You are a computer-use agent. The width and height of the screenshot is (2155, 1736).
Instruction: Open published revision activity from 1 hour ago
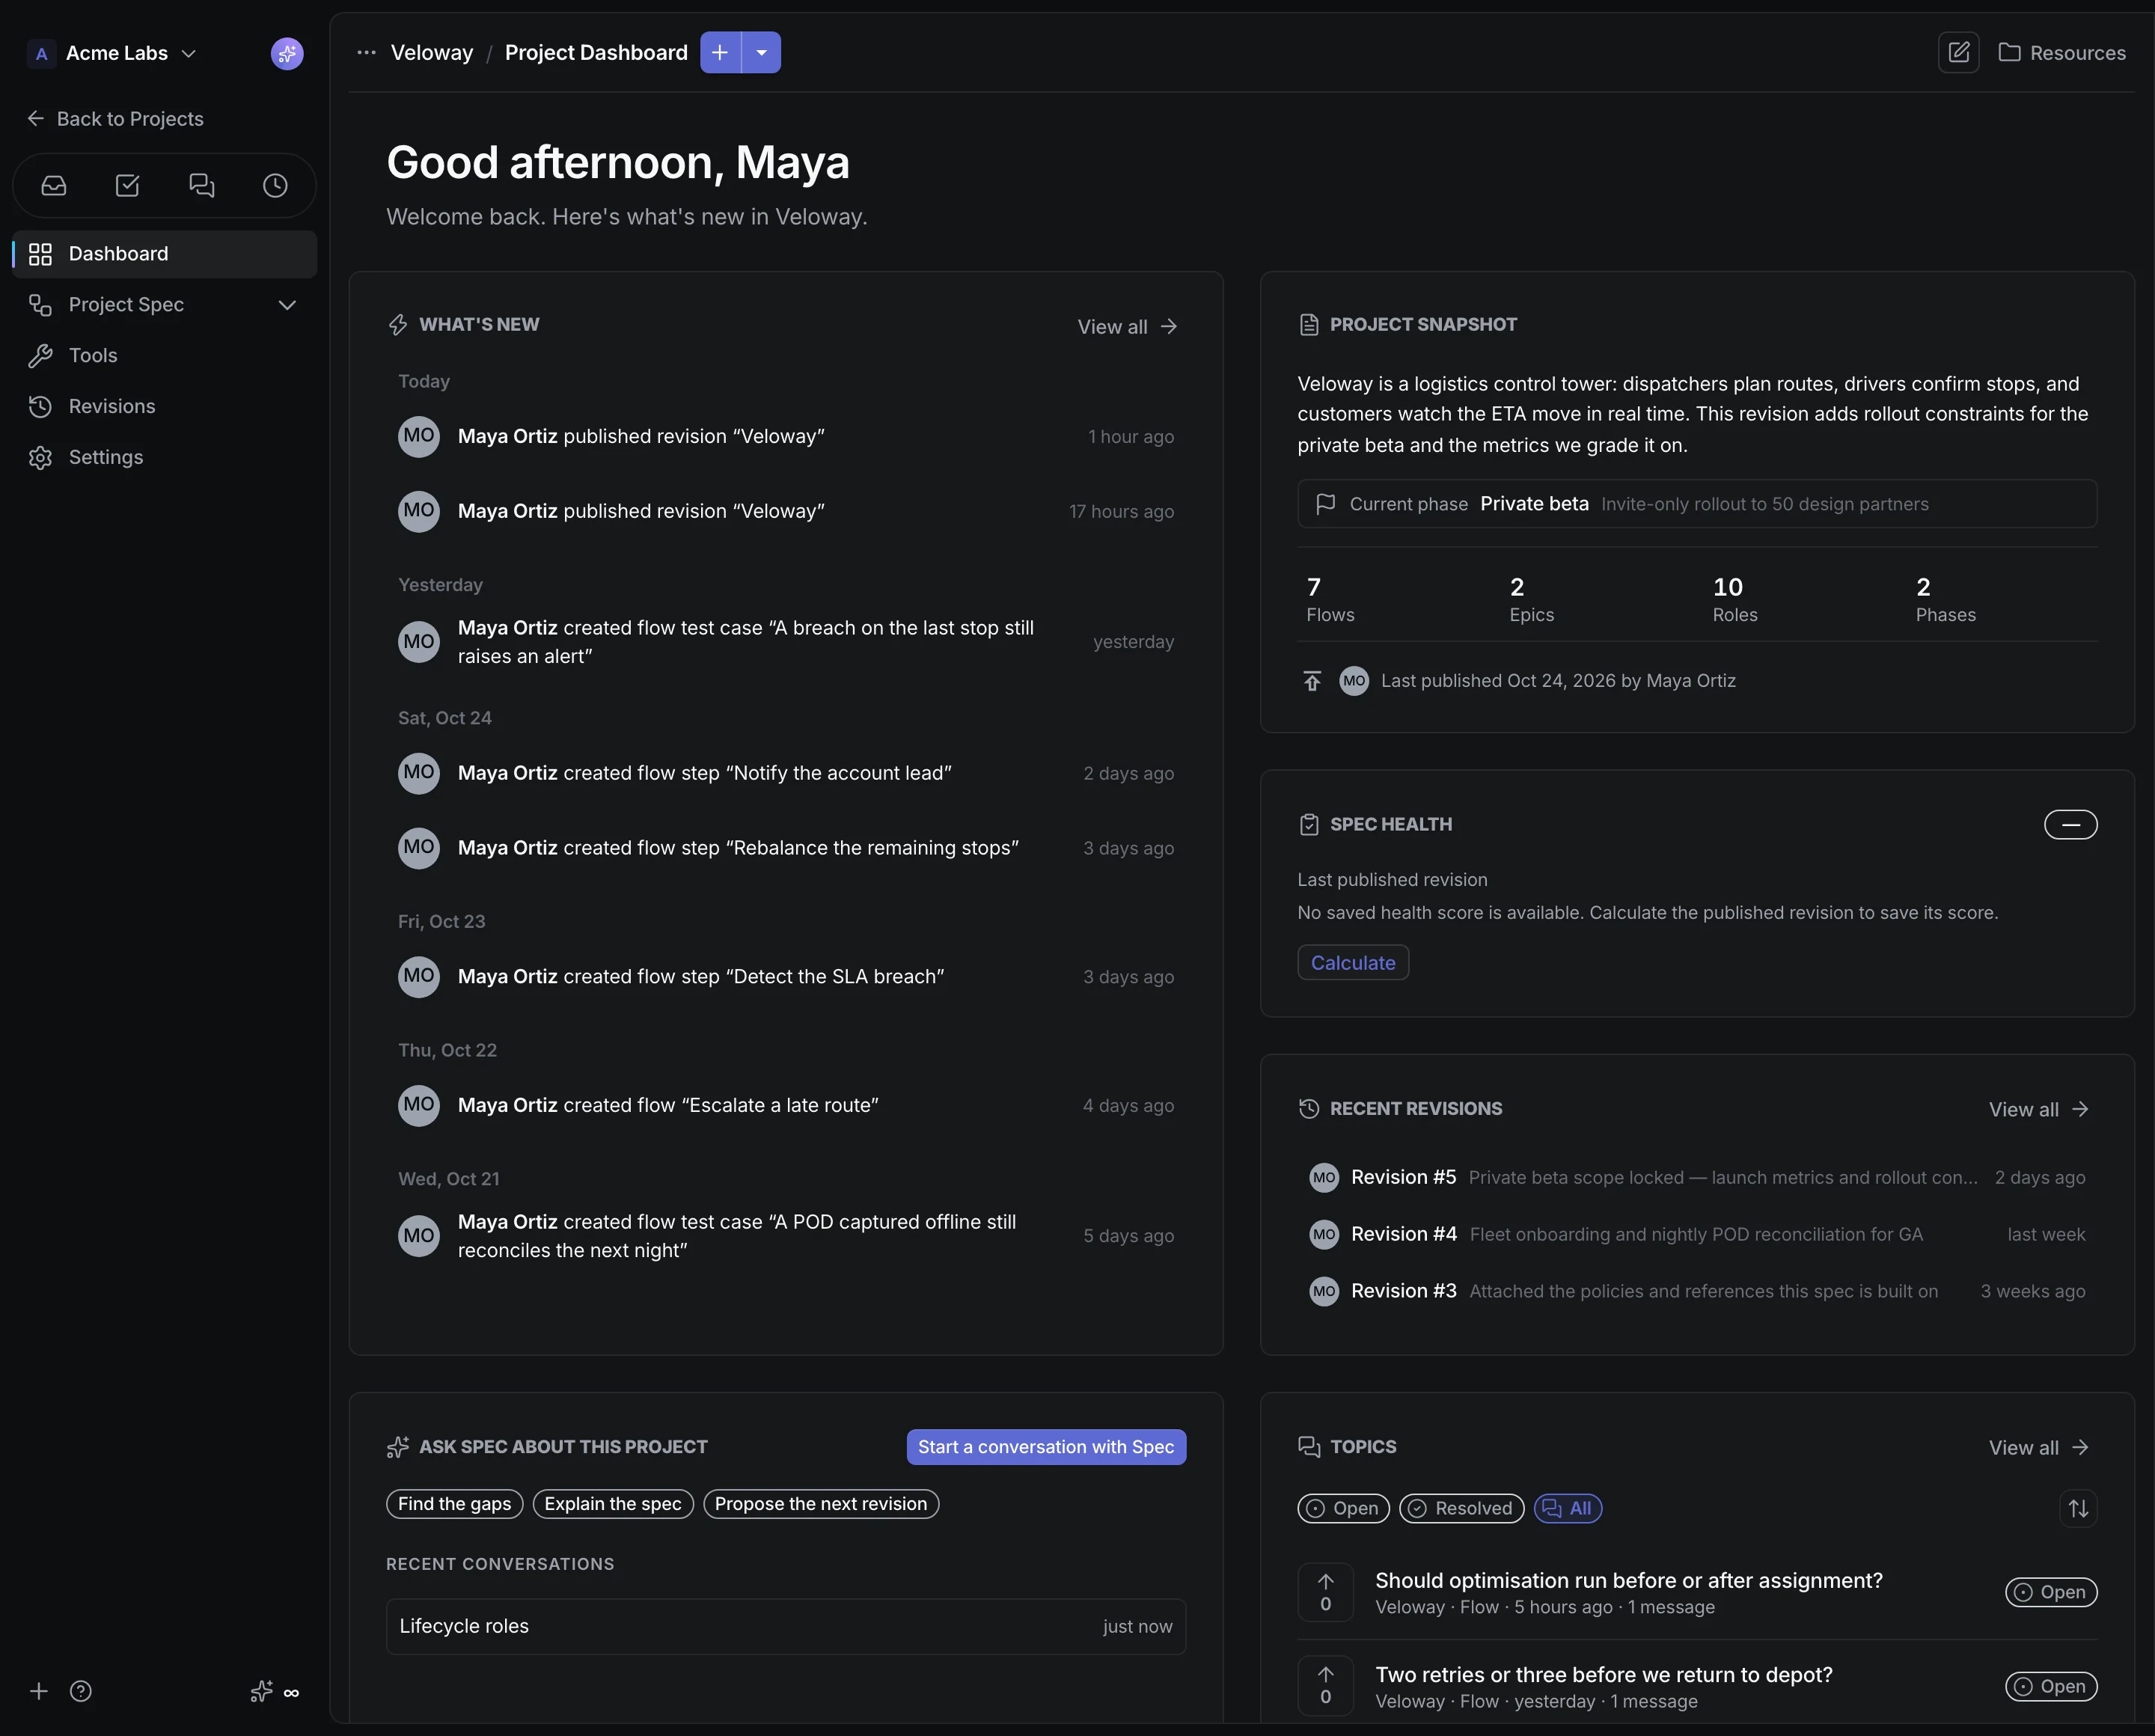786,437
